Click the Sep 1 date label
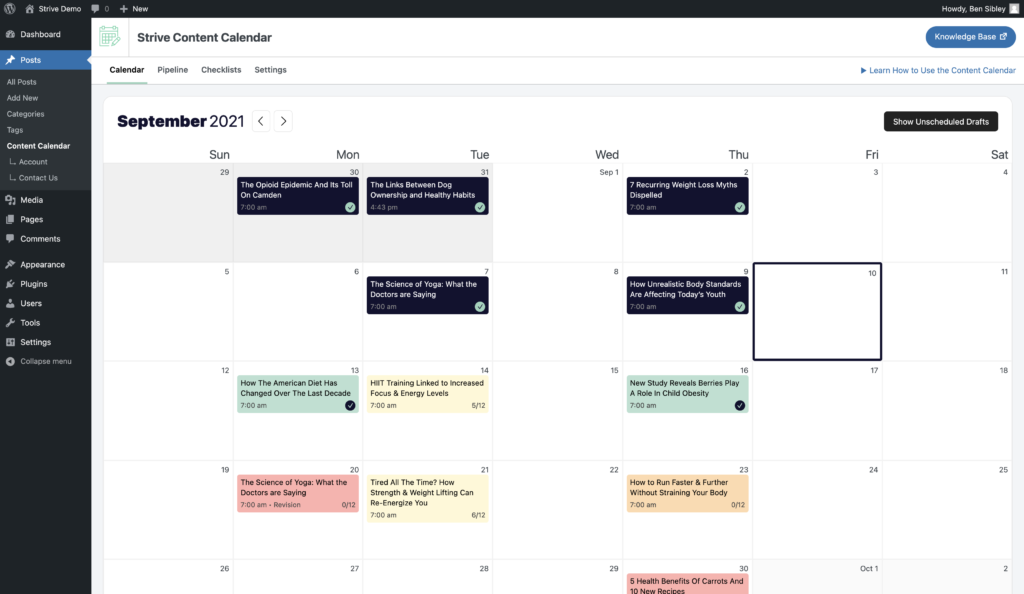Viewport: 1024px width, 594px height. 609,172
